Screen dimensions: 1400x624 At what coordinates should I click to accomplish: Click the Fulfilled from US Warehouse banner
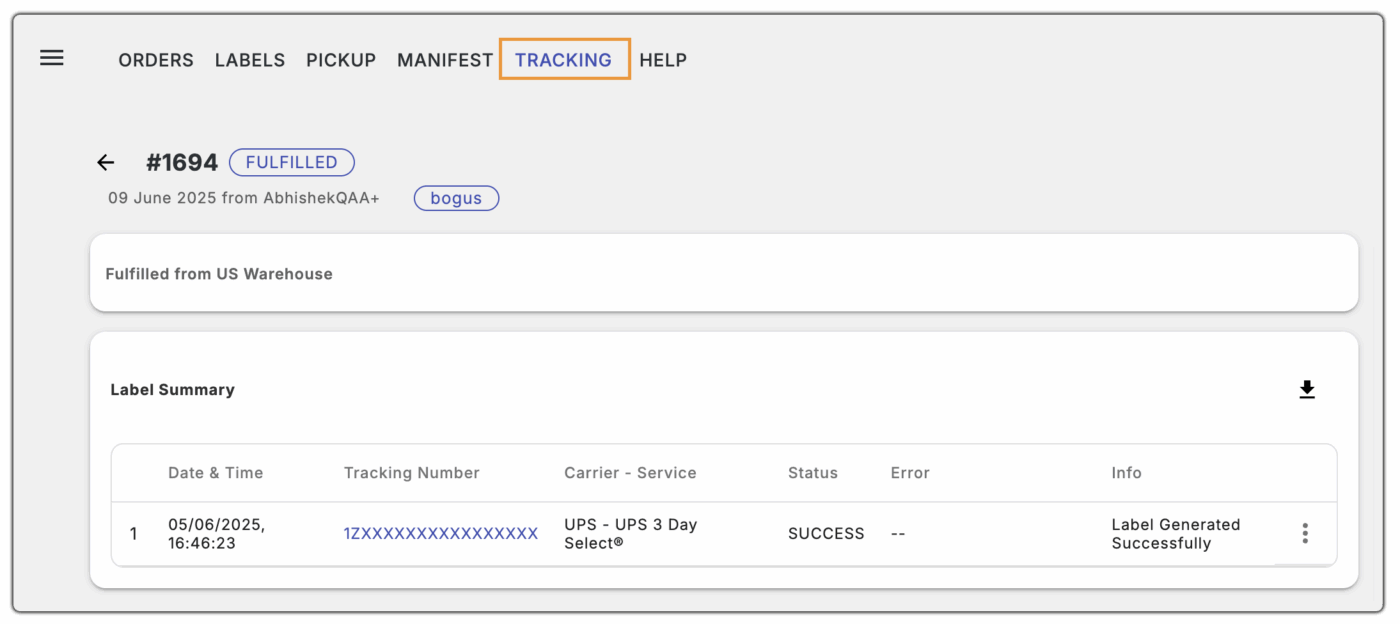[x=219, y=273]
